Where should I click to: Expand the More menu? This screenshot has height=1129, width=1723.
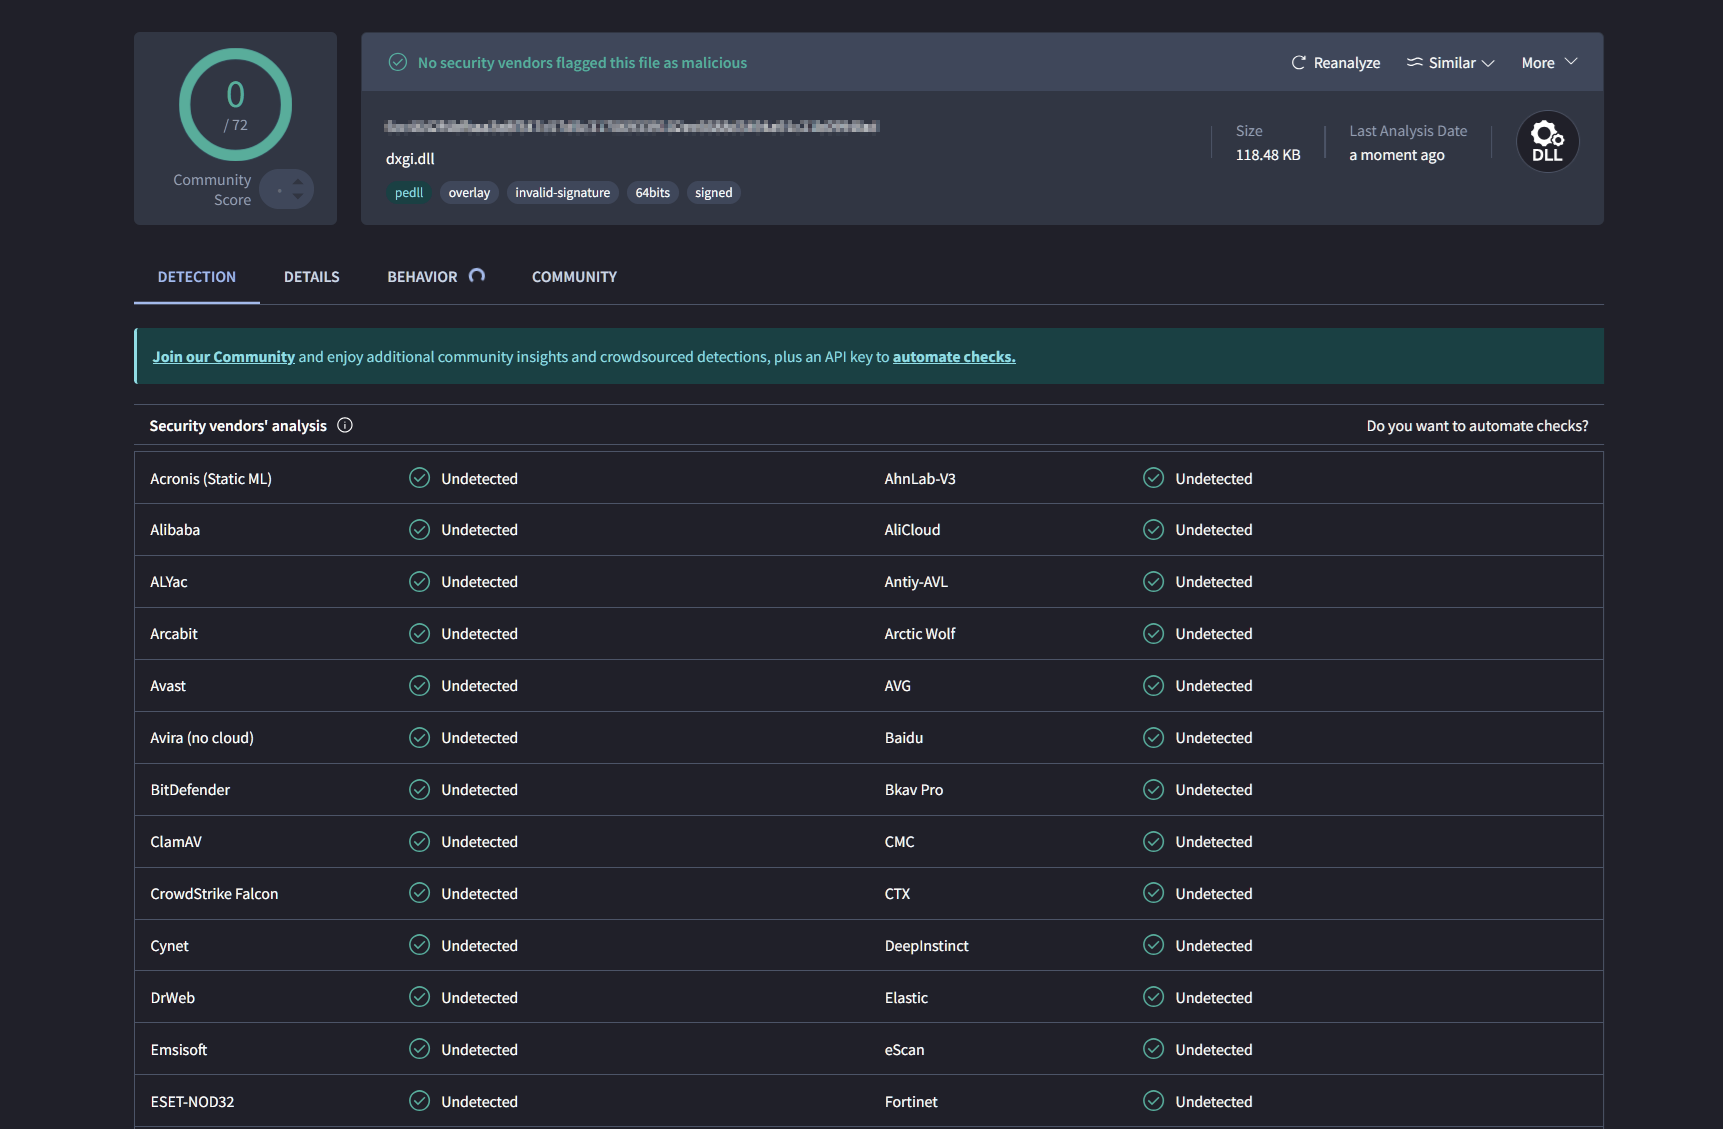click(1547, 62)
